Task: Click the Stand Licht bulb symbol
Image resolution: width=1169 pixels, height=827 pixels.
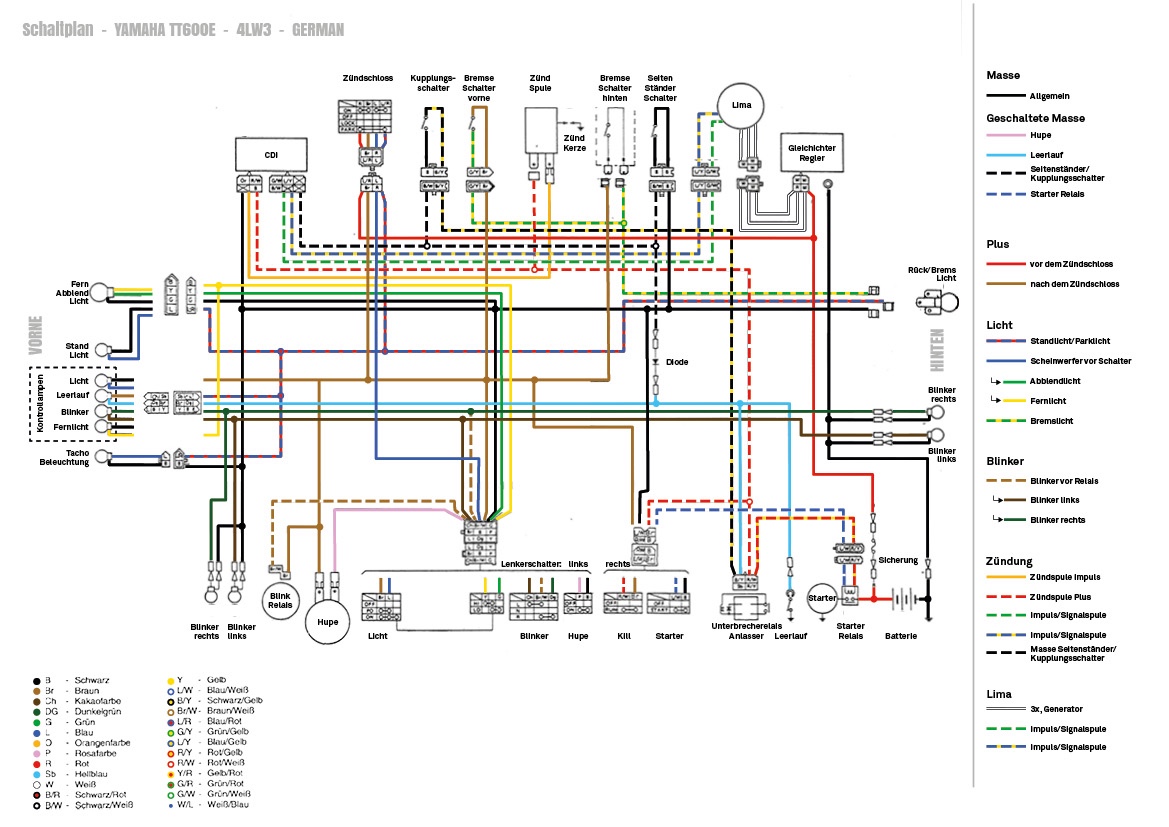Action: [104, 350]
